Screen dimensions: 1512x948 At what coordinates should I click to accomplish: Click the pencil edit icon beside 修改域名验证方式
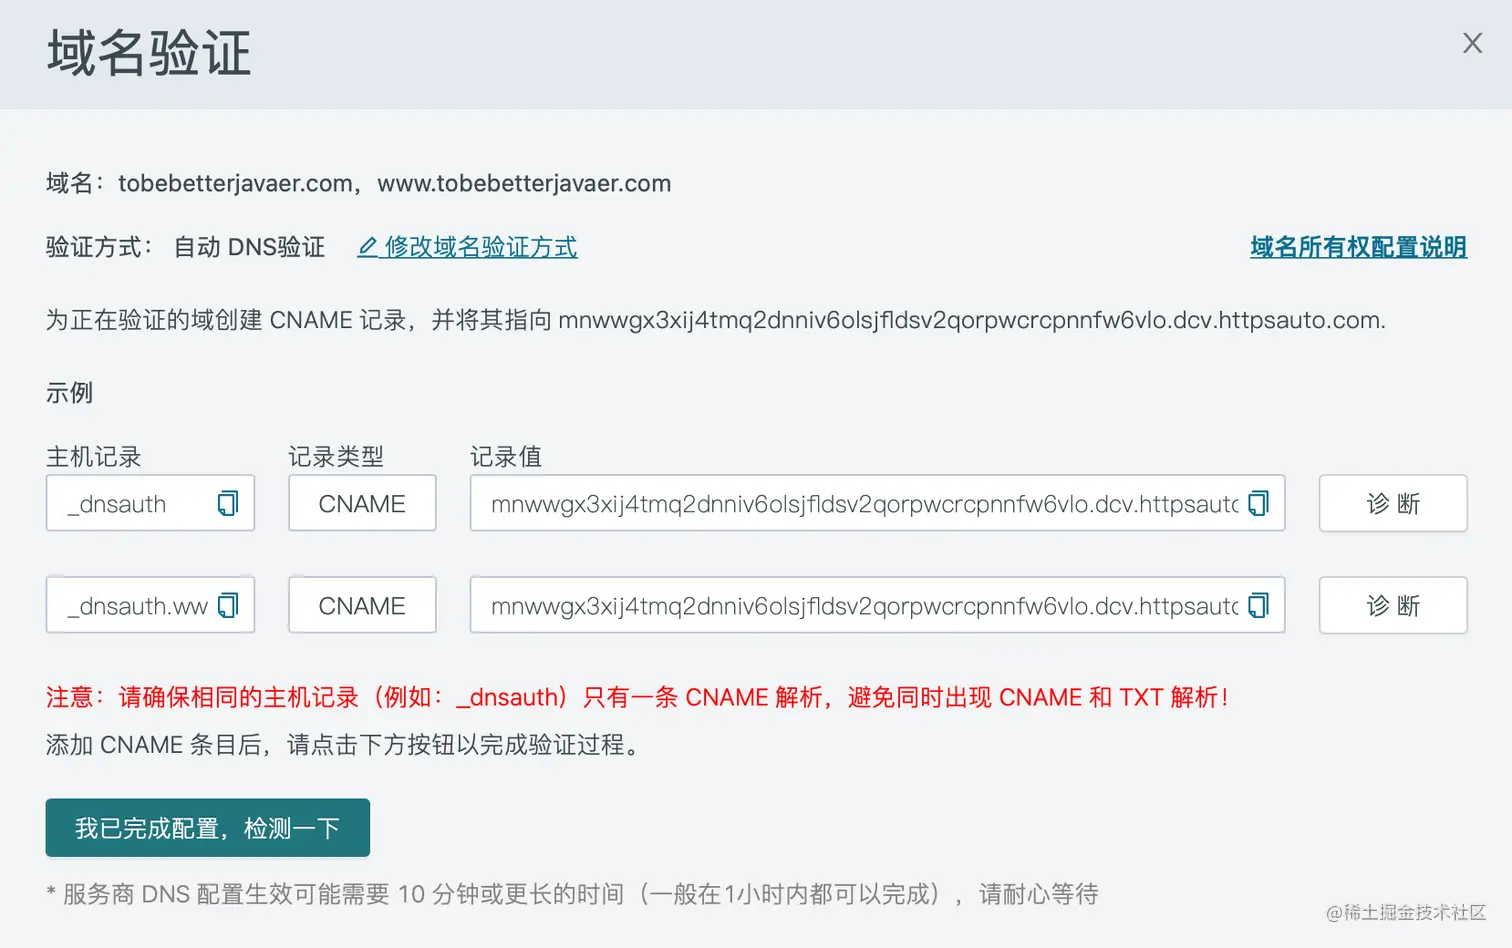(367, 247)
